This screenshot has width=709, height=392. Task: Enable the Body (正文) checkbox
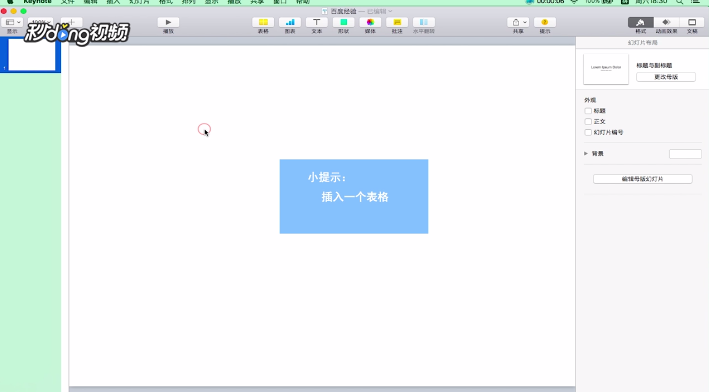click(x=588, y=122)
